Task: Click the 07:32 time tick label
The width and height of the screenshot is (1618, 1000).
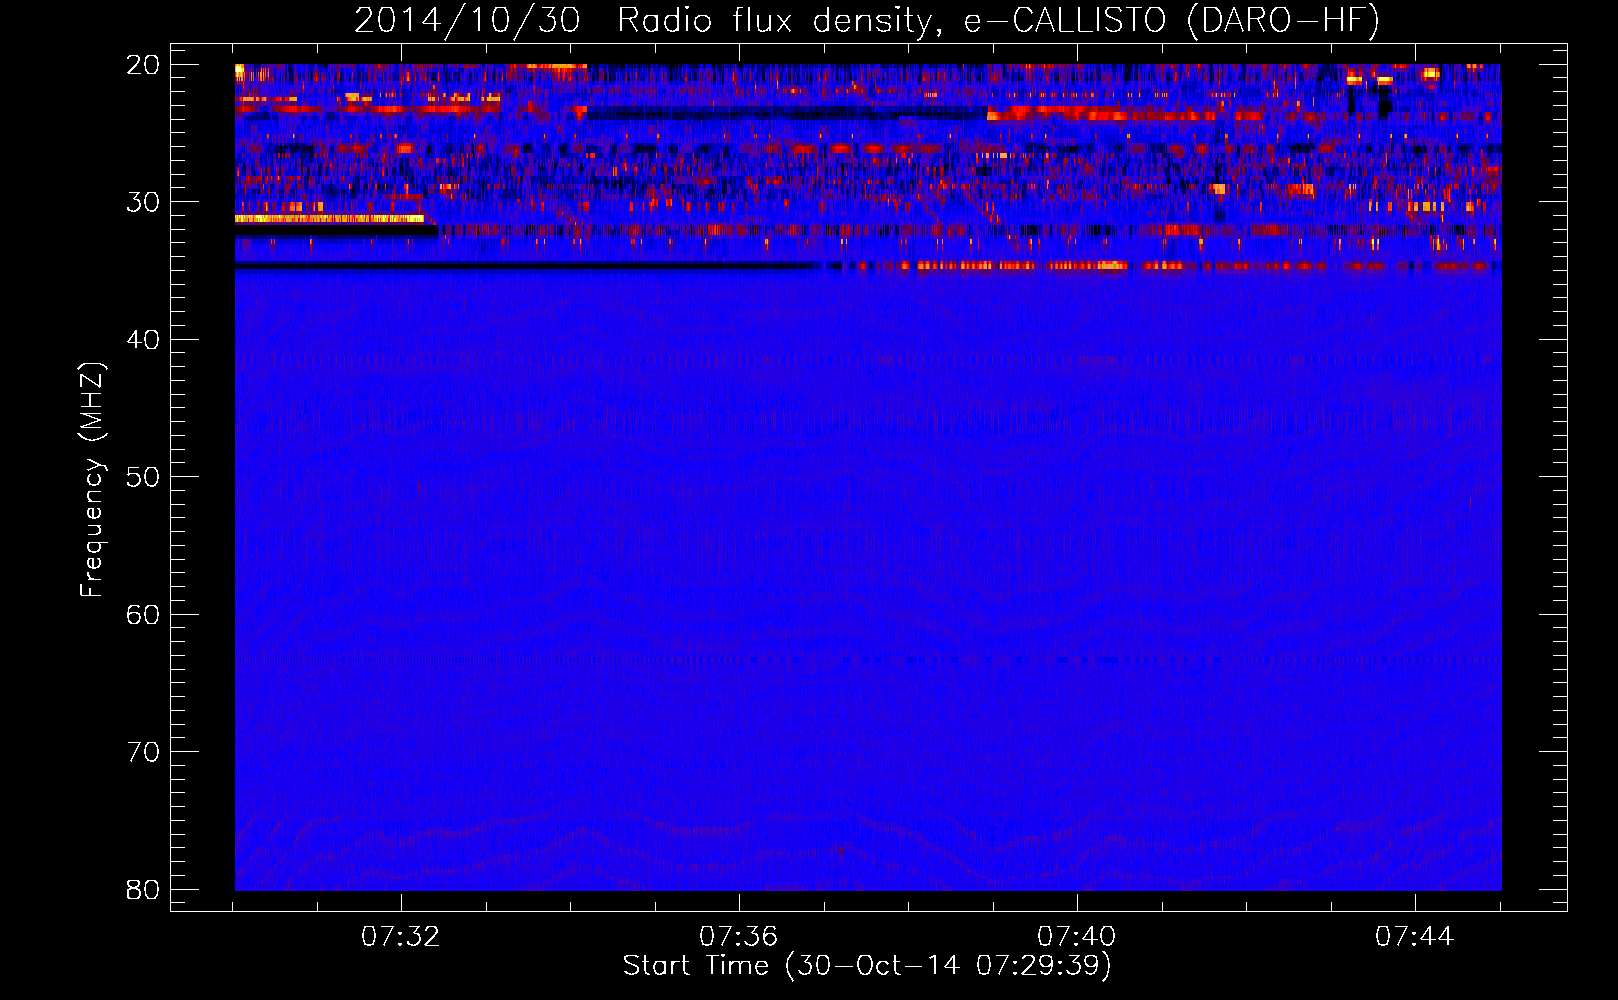Action: pyautogui.click(x=401, y=937)
